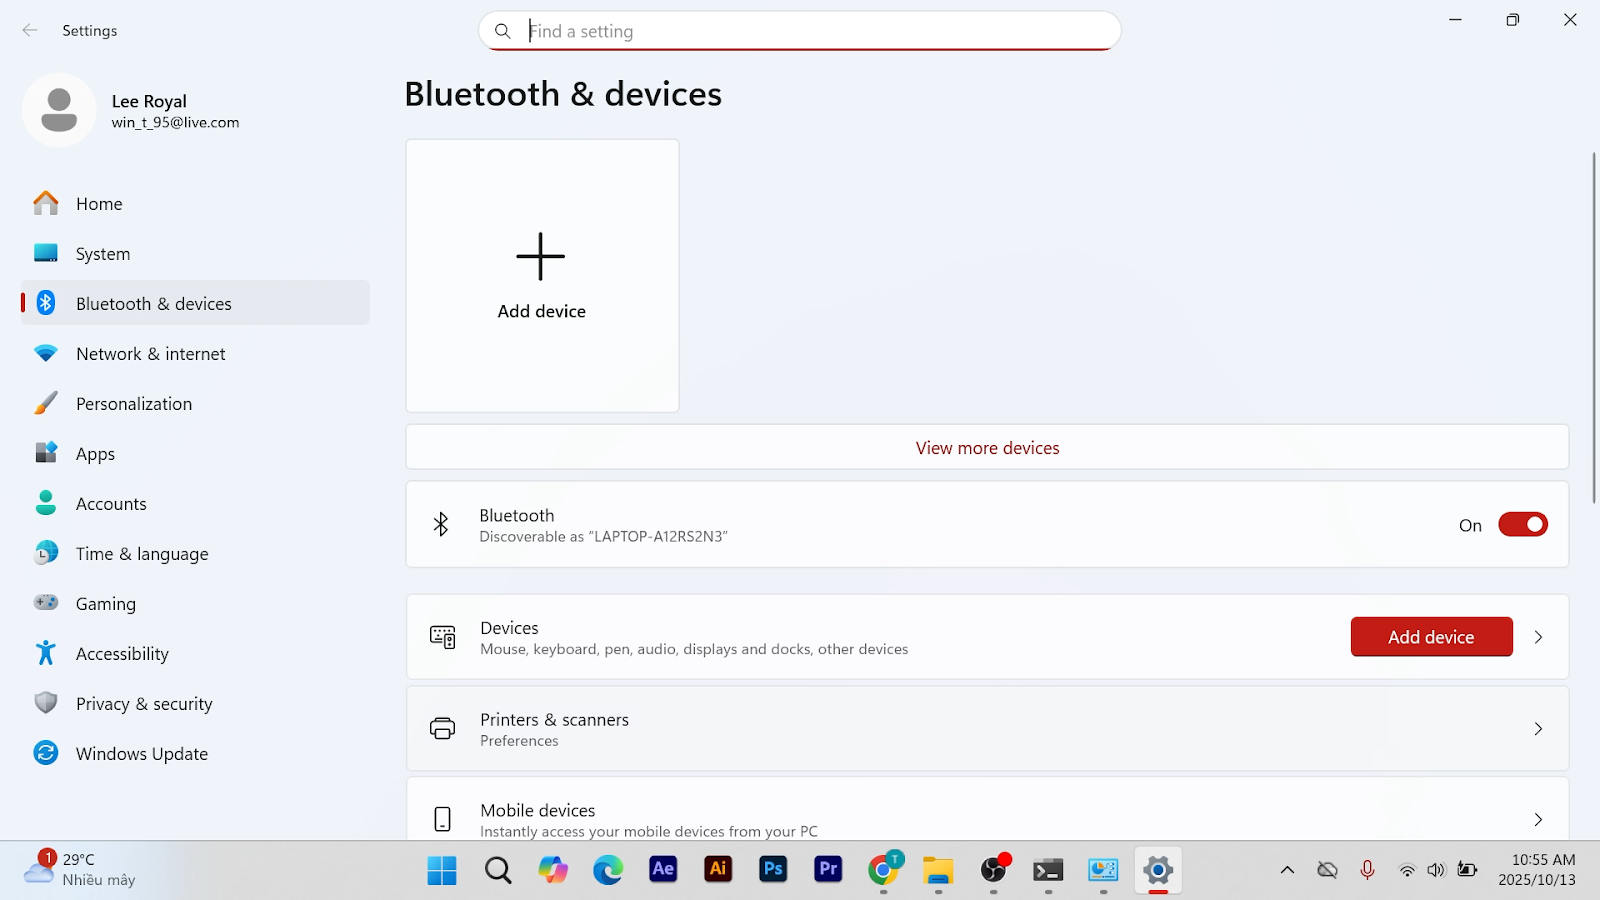The image size is (1600, 900).
Task: Open Accessibility settings
Action: [196, 653]
